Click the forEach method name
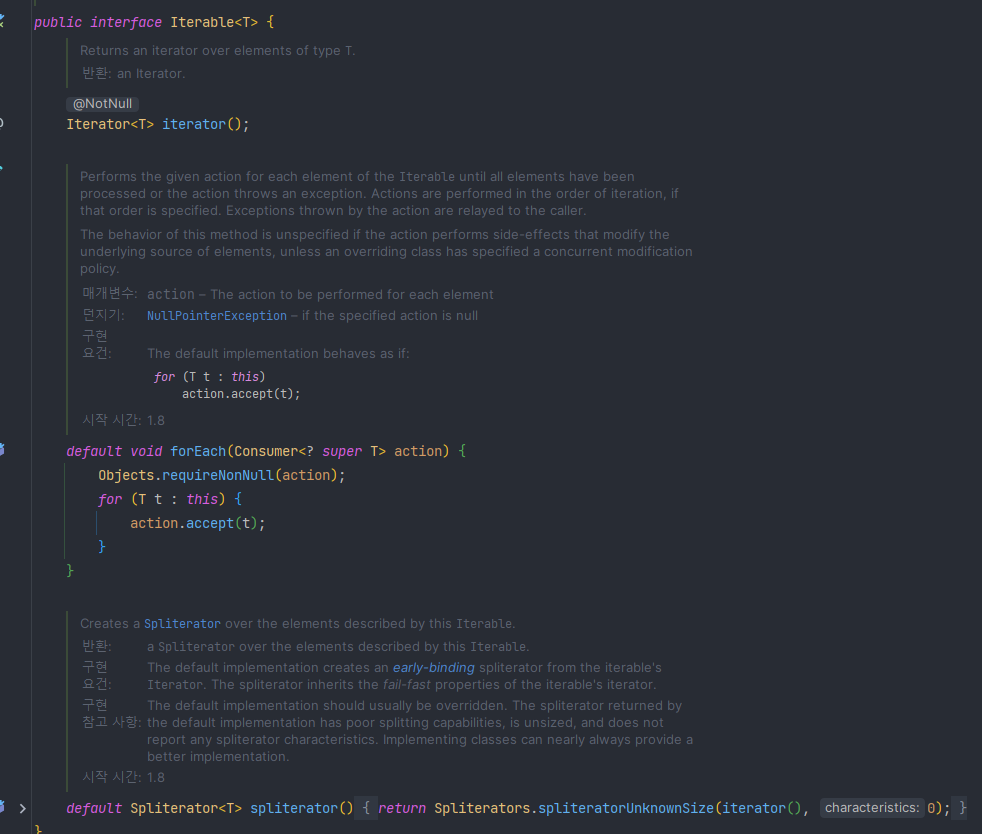 pyautogui.click(x=198, y=451)
